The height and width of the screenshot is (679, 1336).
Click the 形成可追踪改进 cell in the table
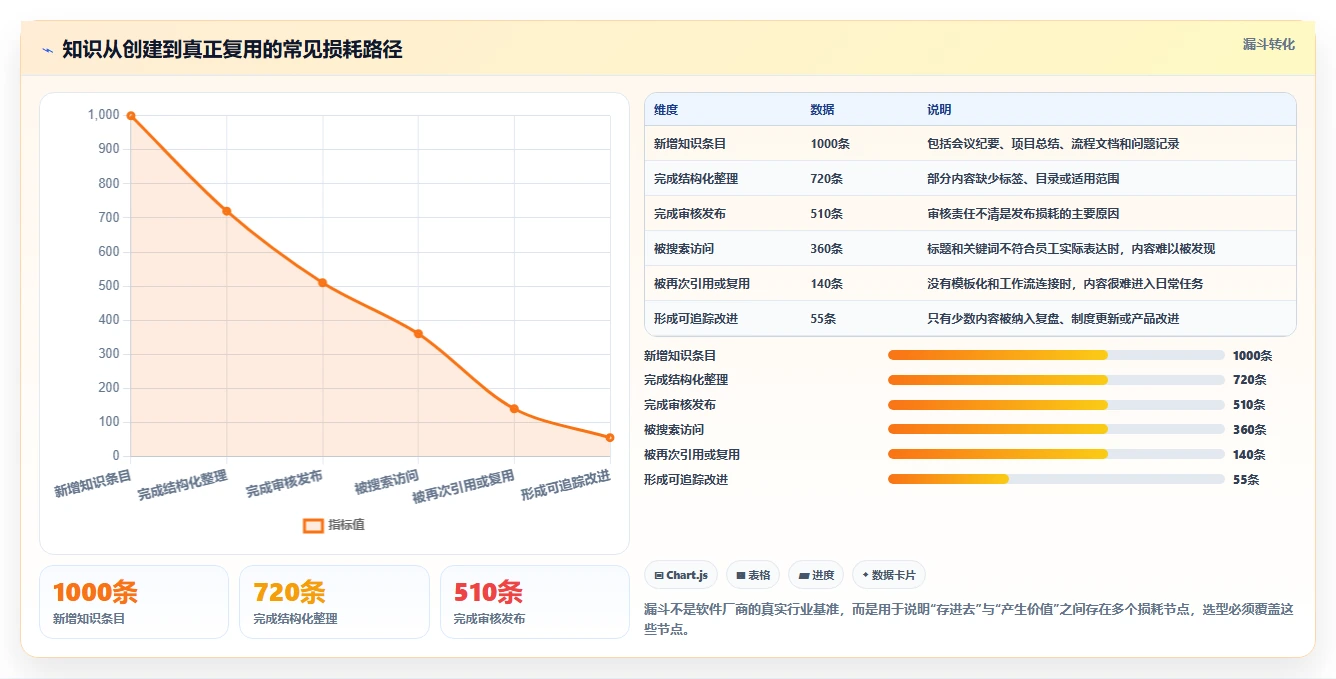click(x=696, y=319)
